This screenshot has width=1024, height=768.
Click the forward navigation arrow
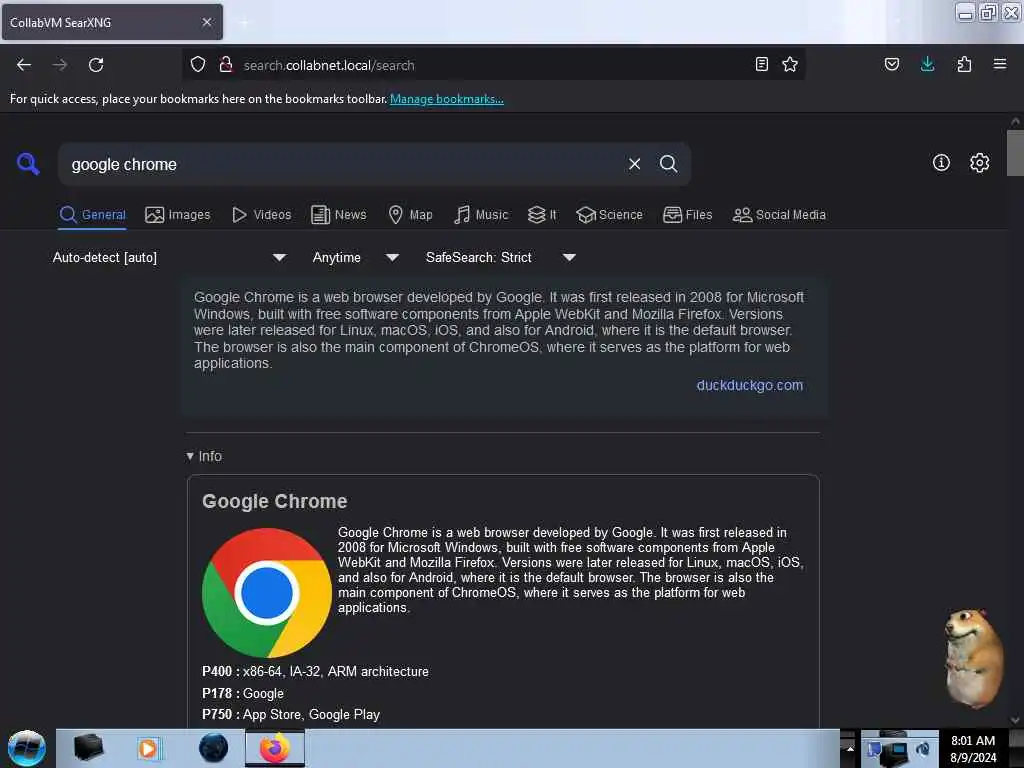click(60, 65)
